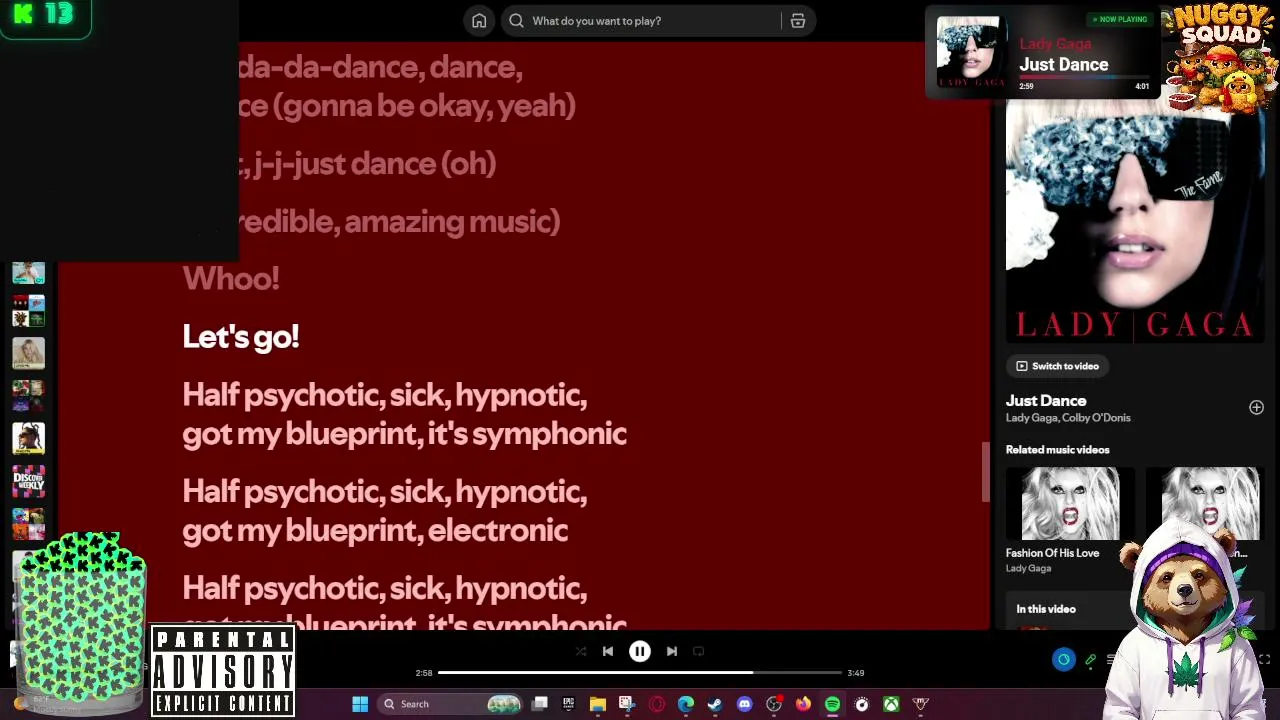Open Discord from the taskbar
This screenshot has height=720, width=1280.
click(744, 704)
